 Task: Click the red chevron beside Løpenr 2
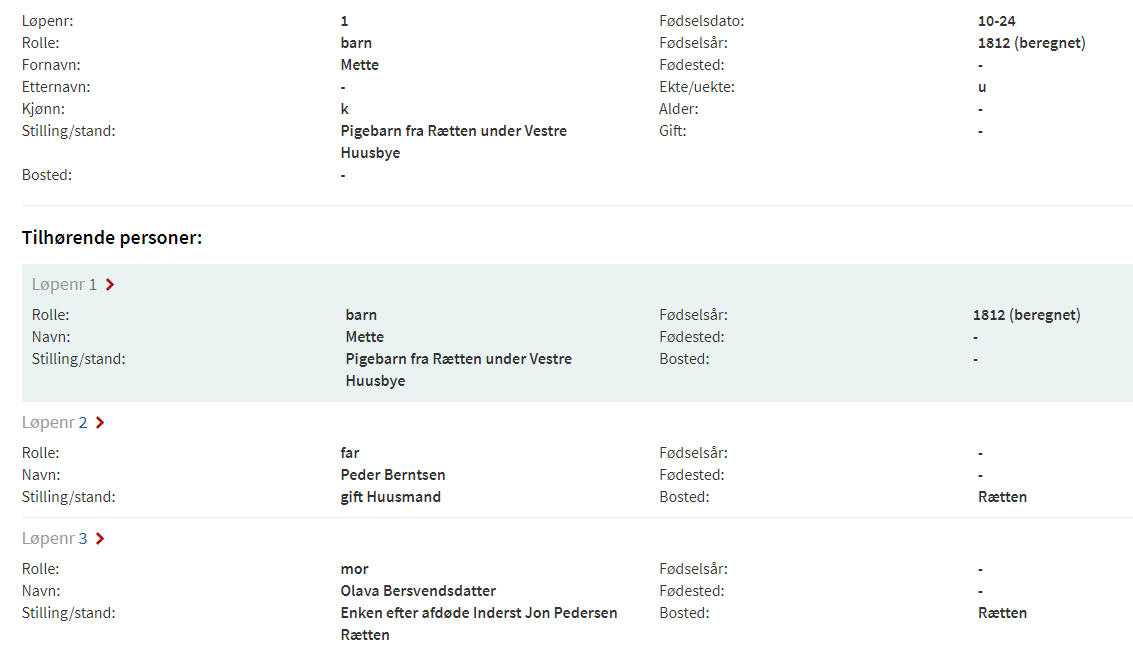coord(100,423)
